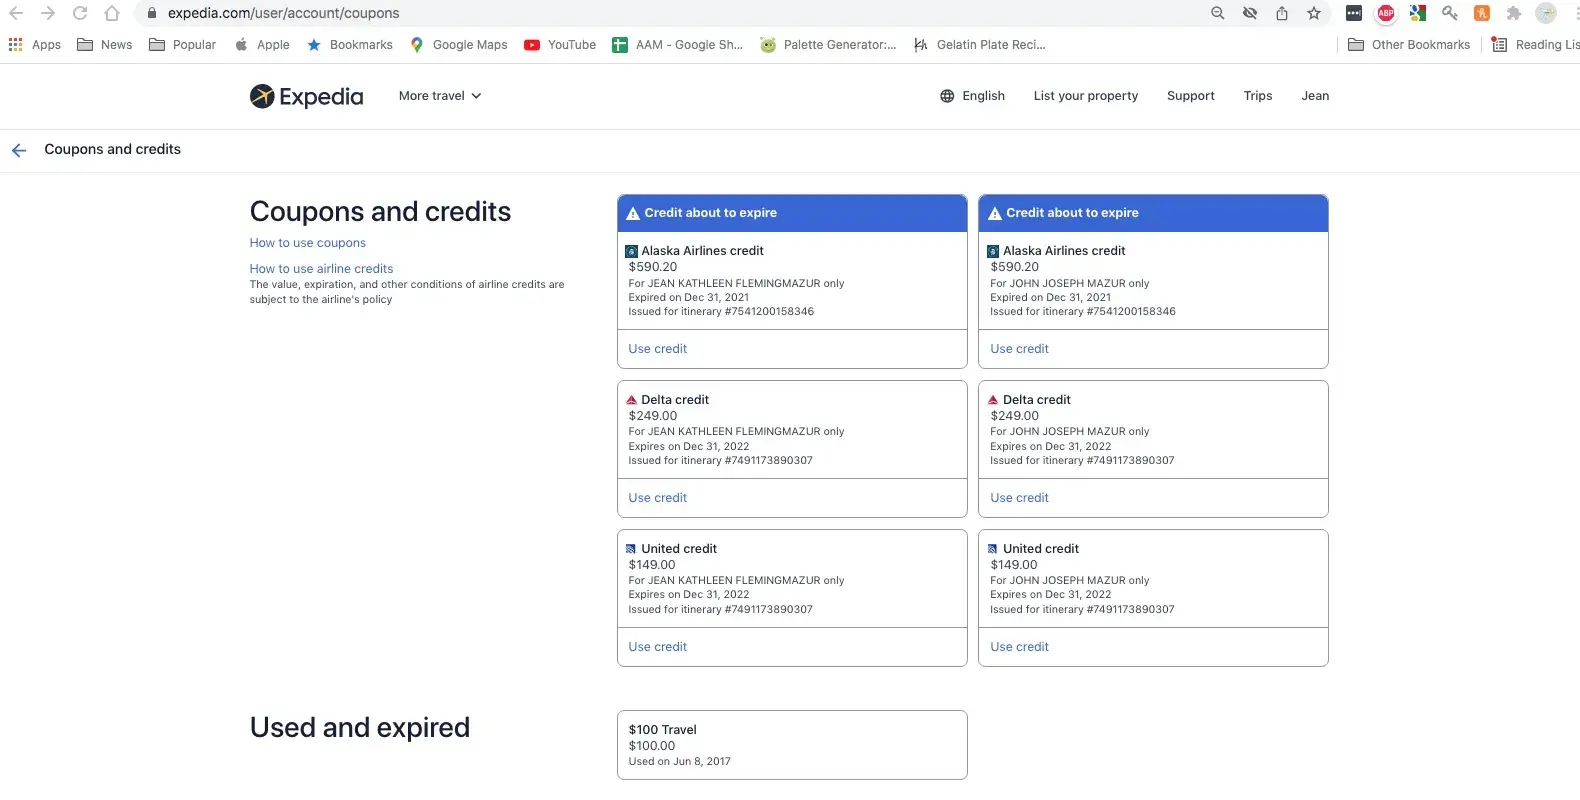Open the Popular bookmarks folder

click(182, 45)
